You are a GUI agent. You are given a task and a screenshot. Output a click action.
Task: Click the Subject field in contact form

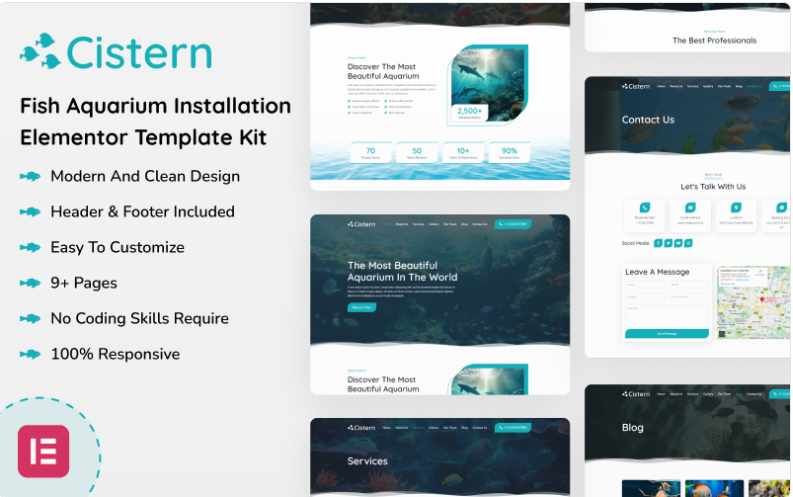pos(645,297)
